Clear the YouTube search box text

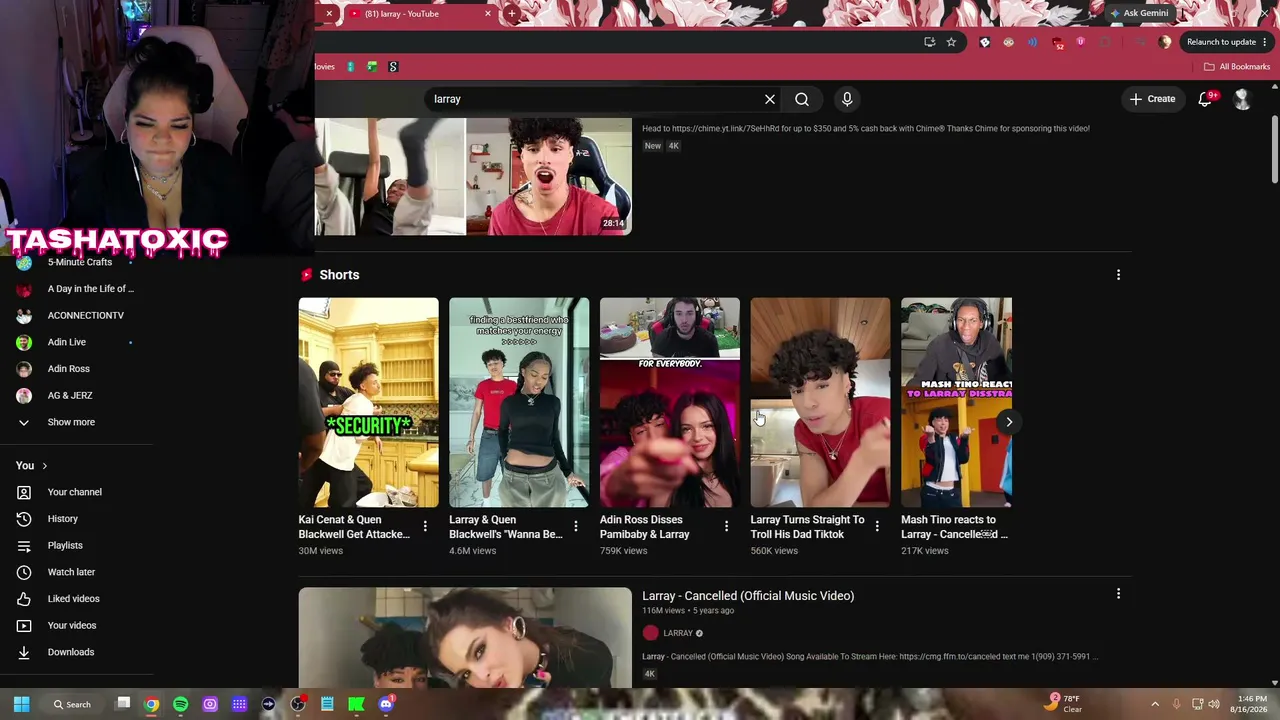pos(770,99)
